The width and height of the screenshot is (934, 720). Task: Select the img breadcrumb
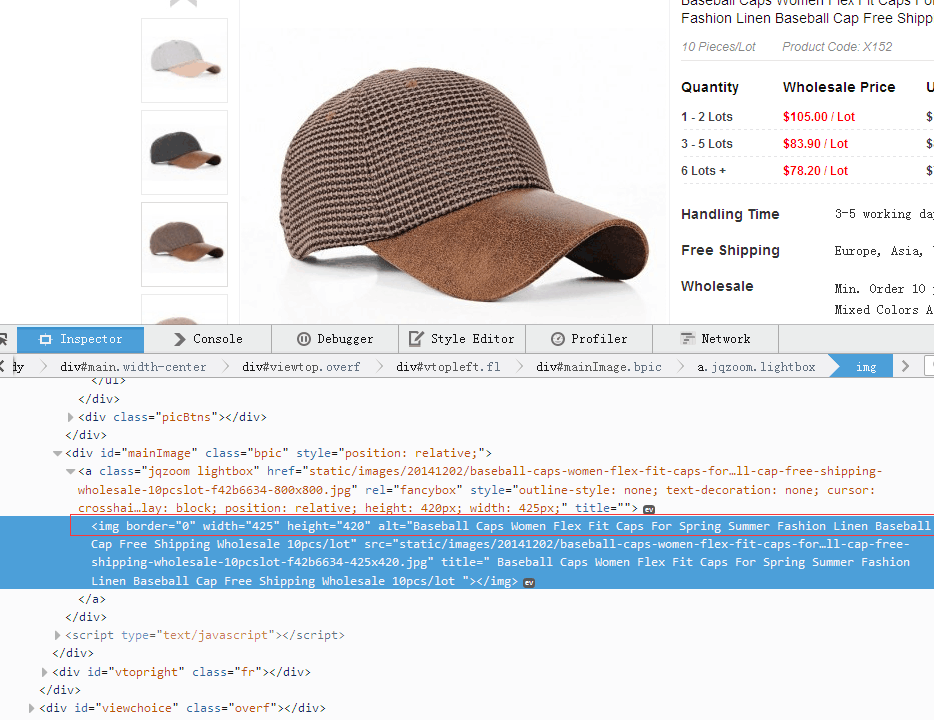pyautogui.click(x=865, y=367)
